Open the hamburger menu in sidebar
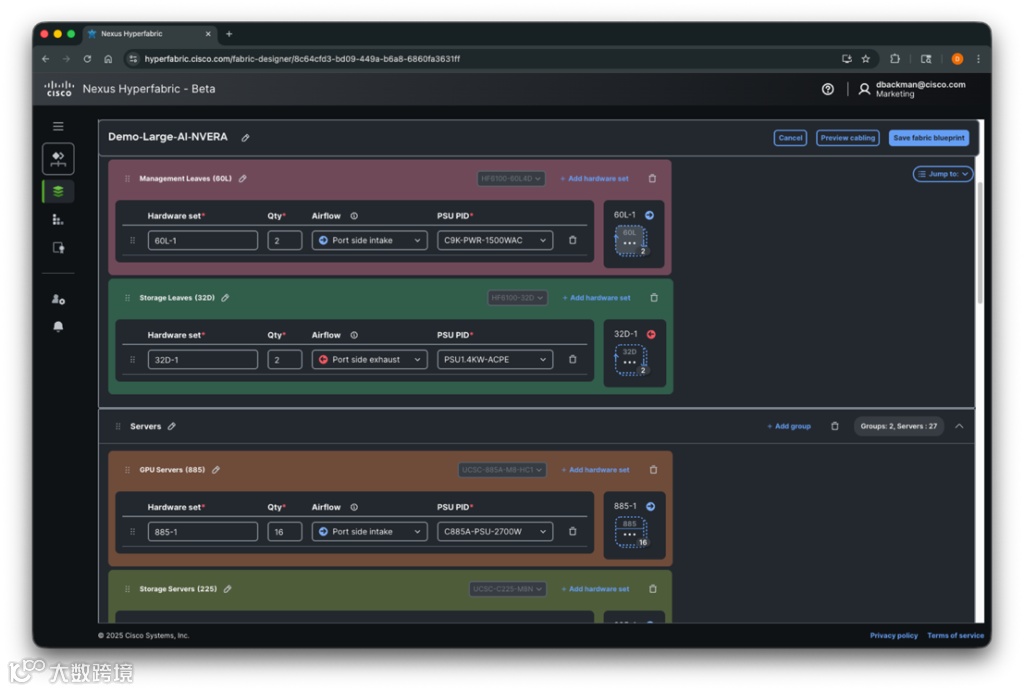 [x=58, y=126]
